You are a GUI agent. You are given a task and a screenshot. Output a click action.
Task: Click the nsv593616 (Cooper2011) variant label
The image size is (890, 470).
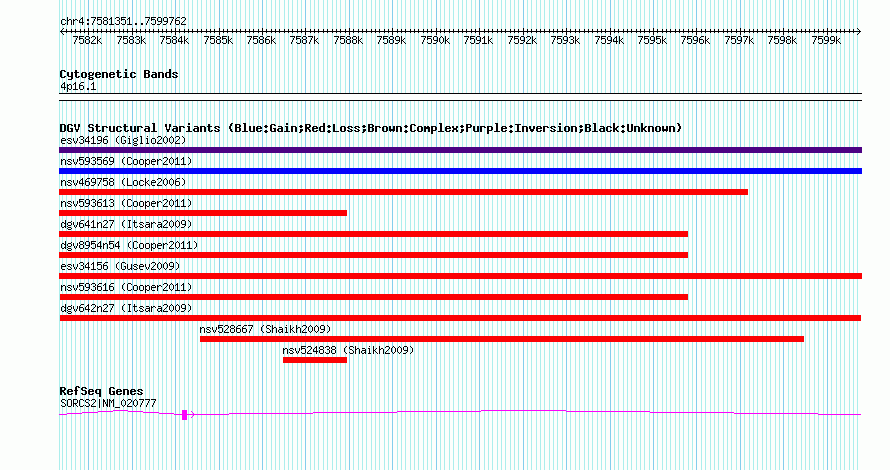126,287
